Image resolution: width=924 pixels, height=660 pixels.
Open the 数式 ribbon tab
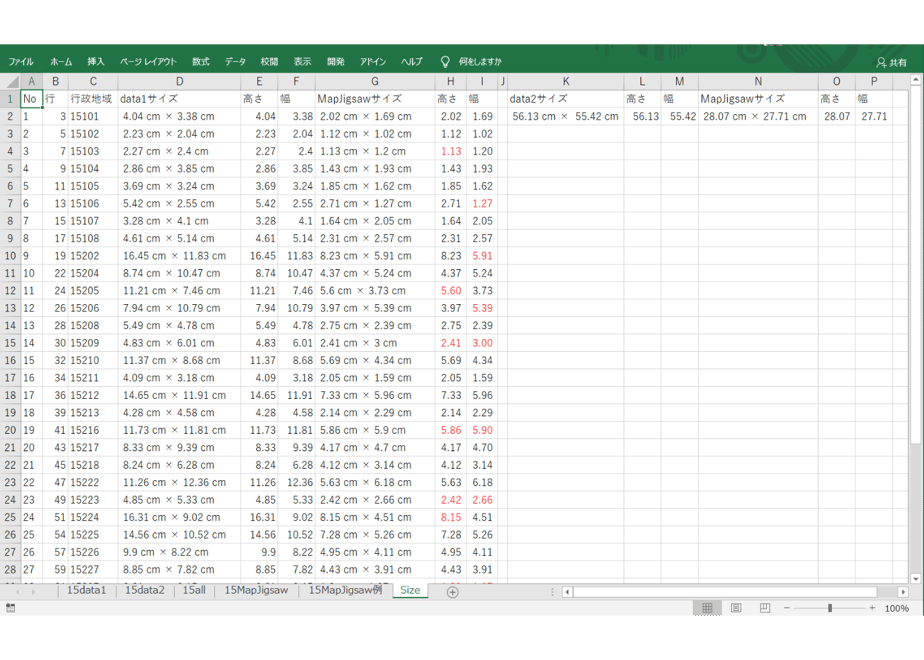[200, 61]
